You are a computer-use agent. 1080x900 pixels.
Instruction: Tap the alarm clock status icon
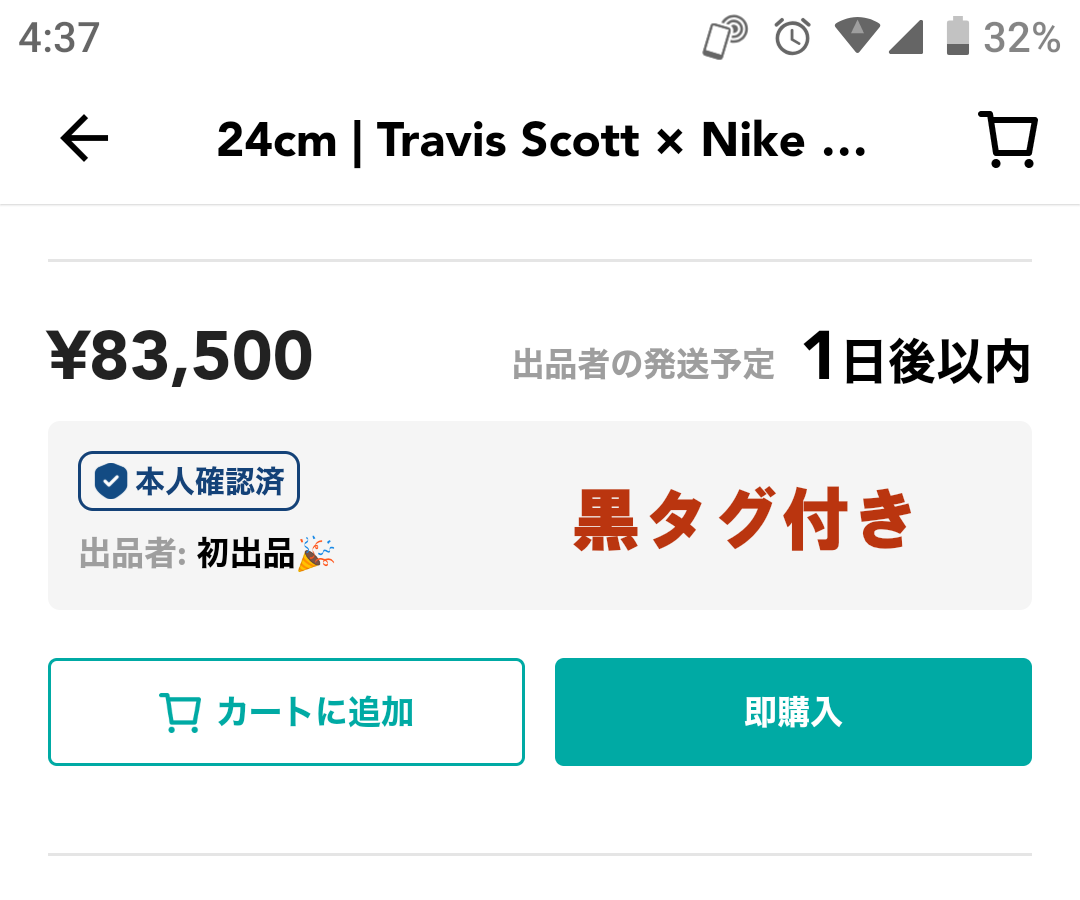793,38
